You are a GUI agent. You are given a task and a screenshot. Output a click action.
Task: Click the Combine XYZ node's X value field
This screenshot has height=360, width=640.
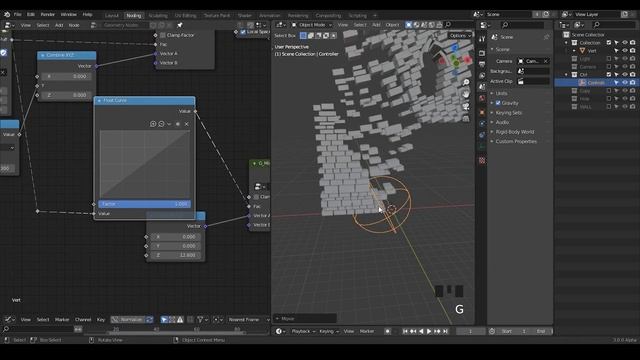click(67, 76)
